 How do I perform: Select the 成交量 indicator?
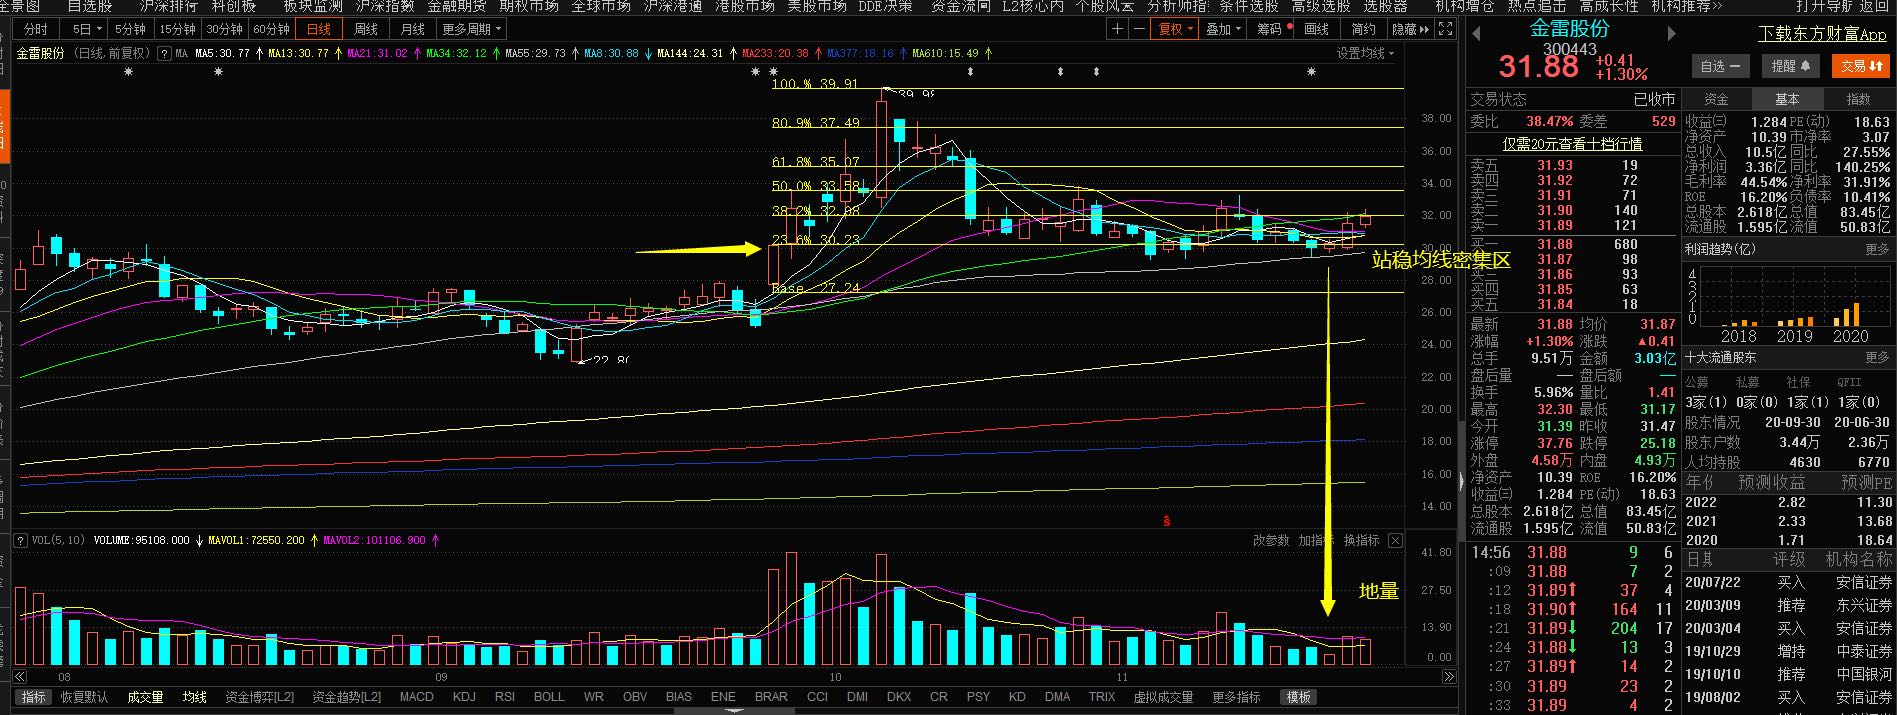pyautogui.click(x=145, y=697)
